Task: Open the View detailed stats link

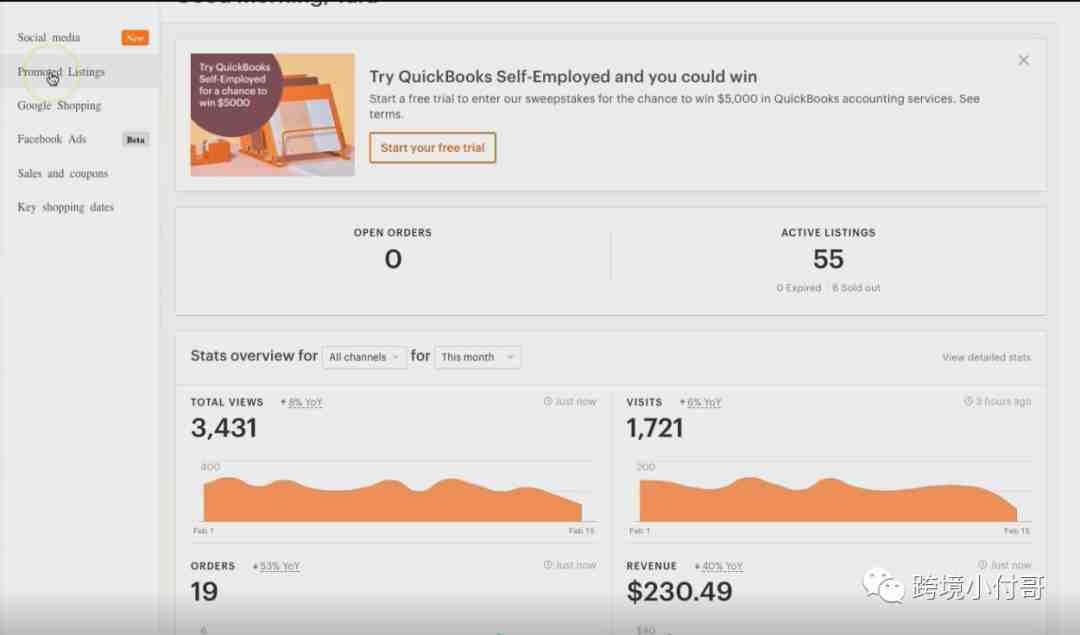Action: pyautogui.click(x=986, y=357)
